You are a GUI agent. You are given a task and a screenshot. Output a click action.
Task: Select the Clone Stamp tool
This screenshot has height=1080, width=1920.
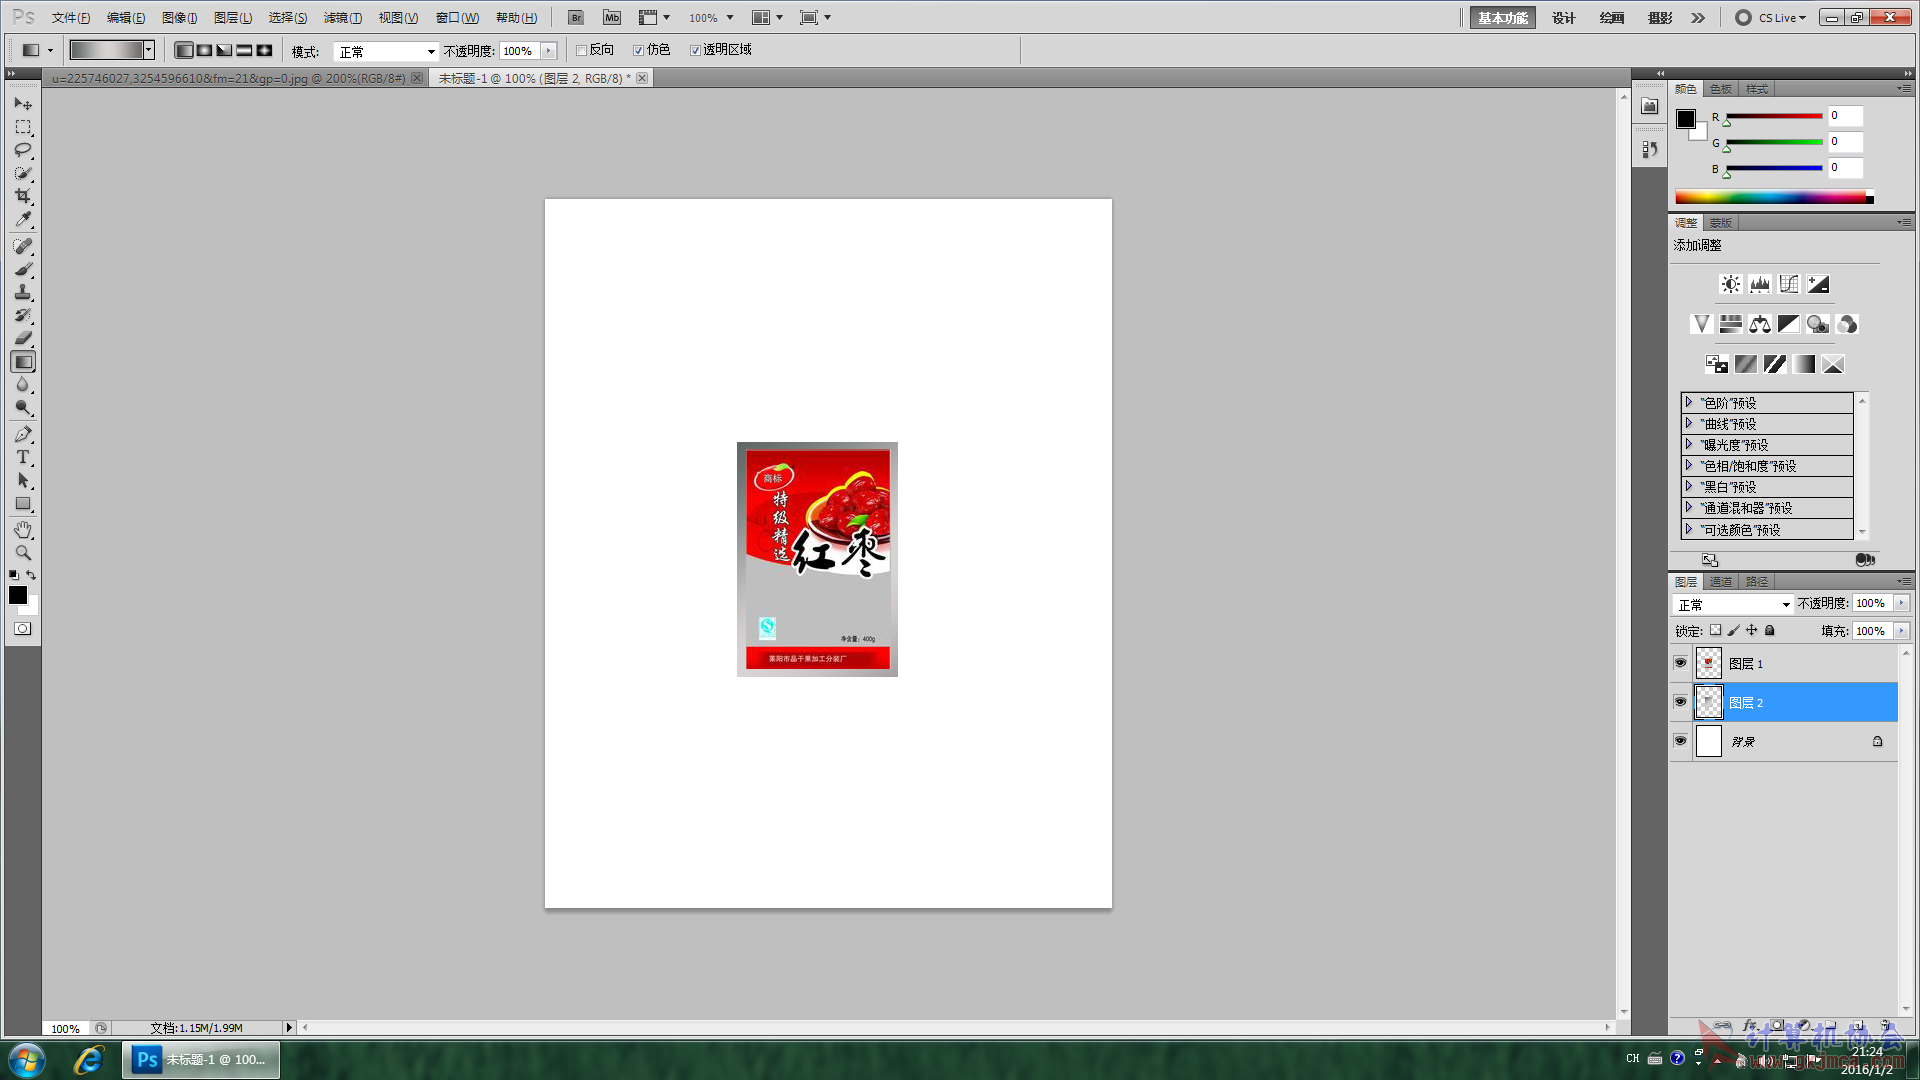tap(23, 292)
